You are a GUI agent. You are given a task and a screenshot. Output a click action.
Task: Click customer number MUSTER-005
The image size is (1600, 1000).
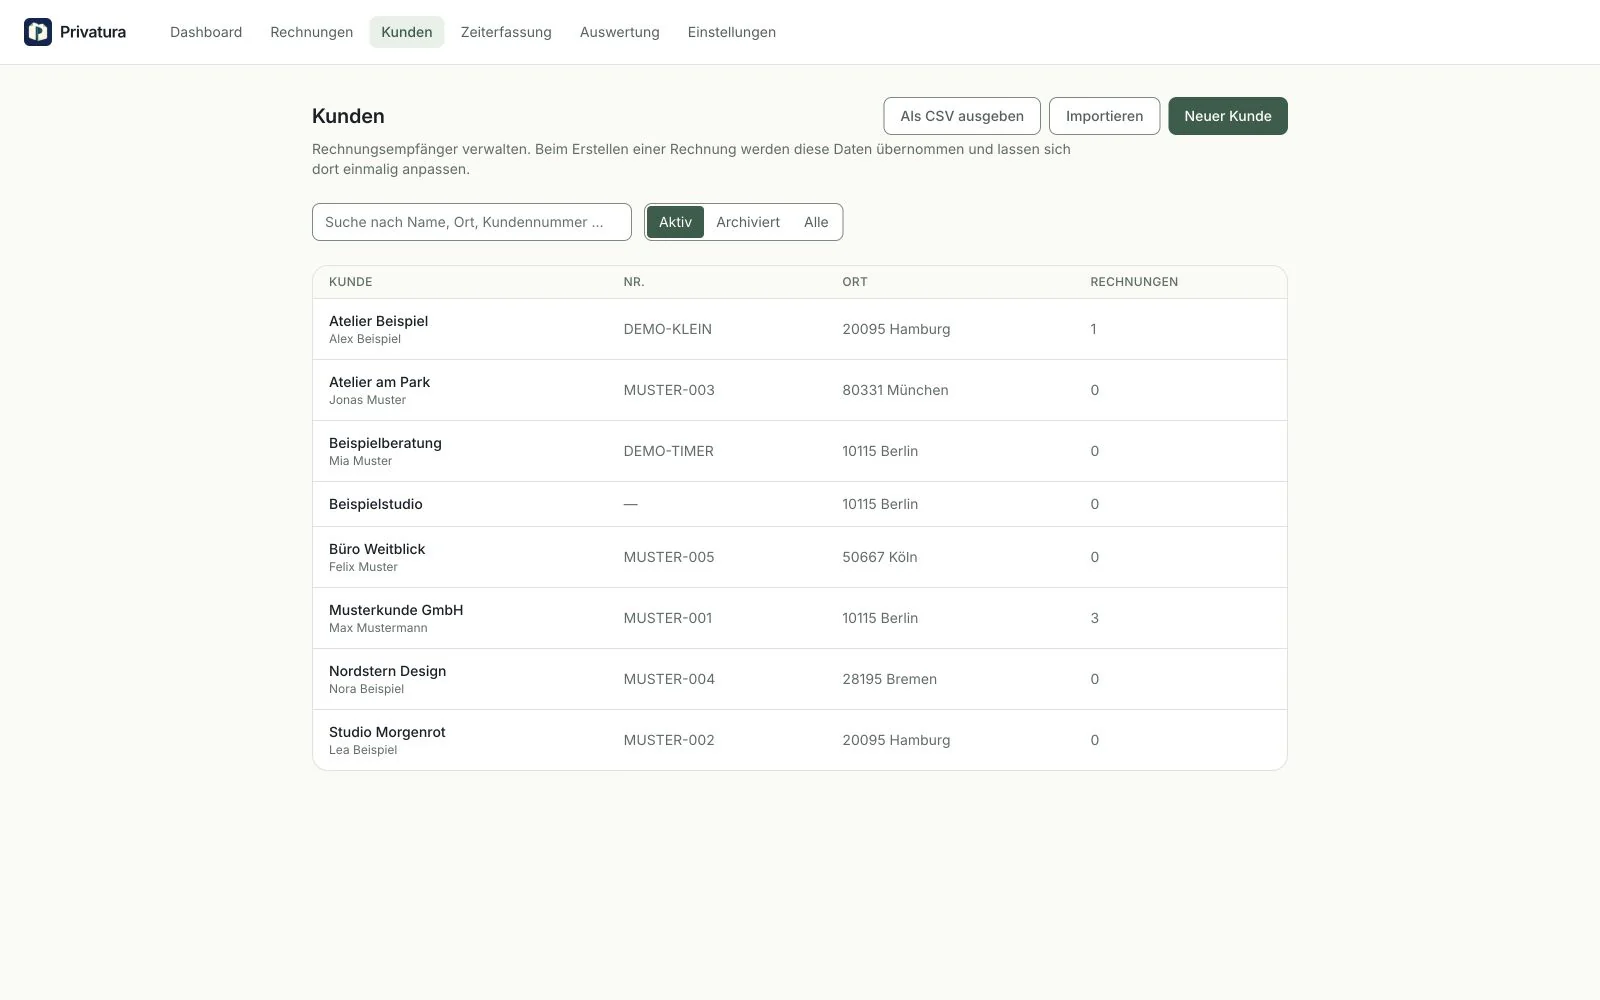(669, 557)
